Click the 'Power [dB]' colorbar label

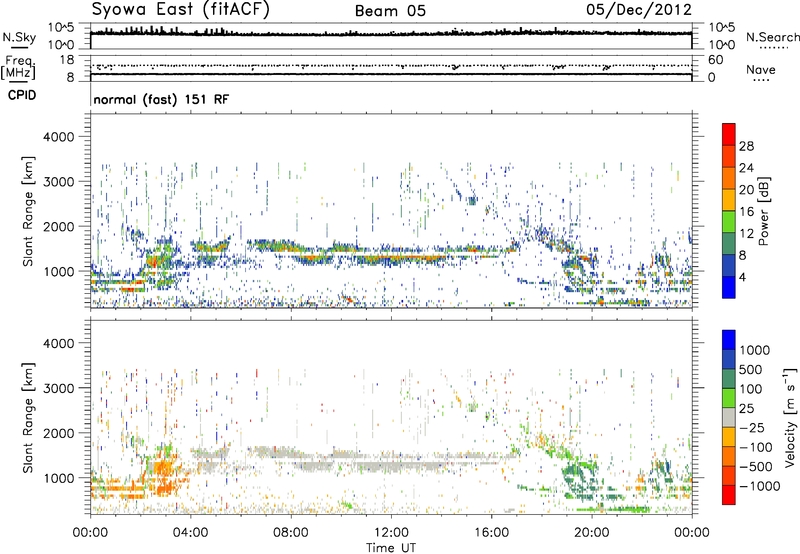(x=763, y=211)
